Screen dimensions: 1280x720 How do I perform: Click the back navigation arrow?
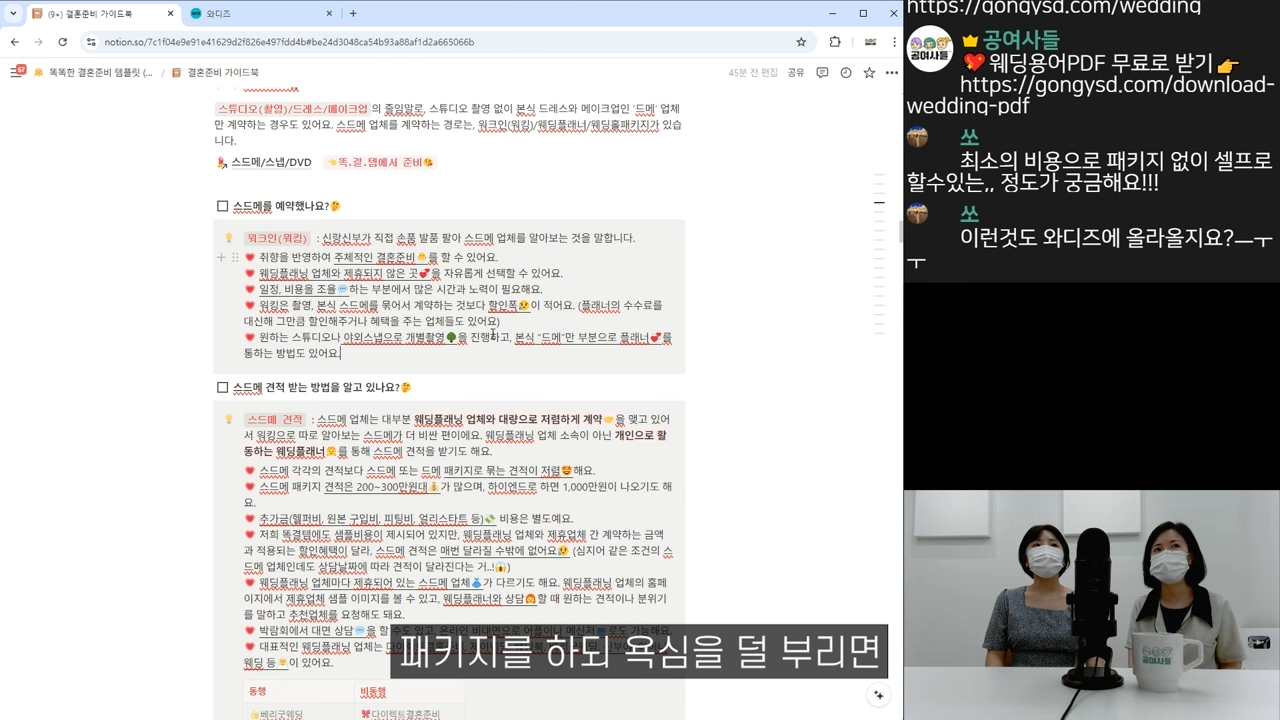click(x=14, y=41)
